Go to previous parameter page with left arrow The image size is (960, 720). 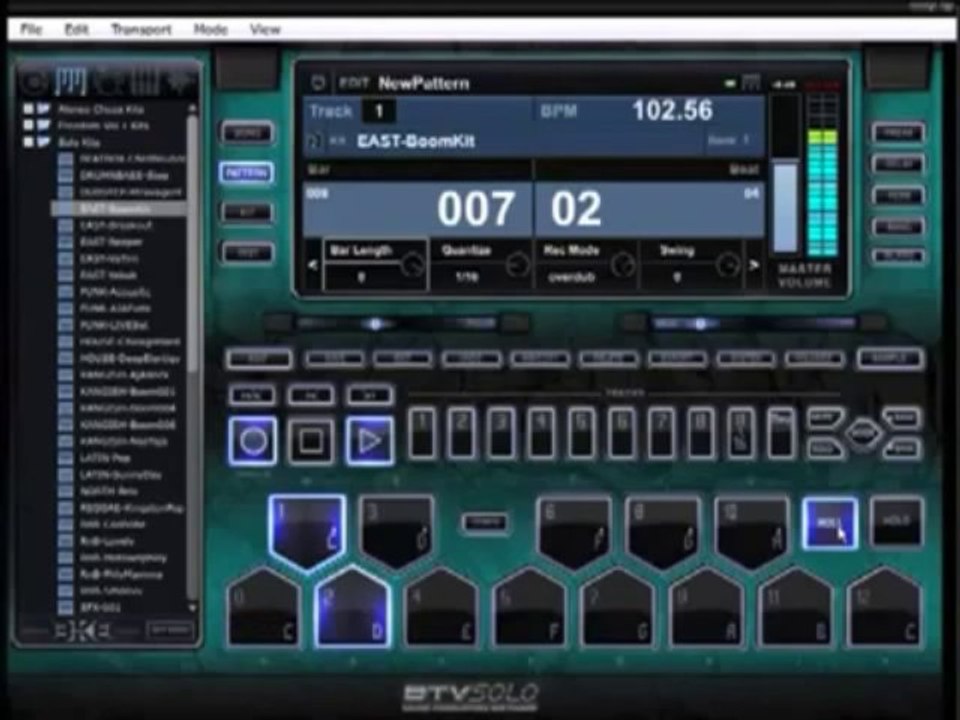point(313,265)
